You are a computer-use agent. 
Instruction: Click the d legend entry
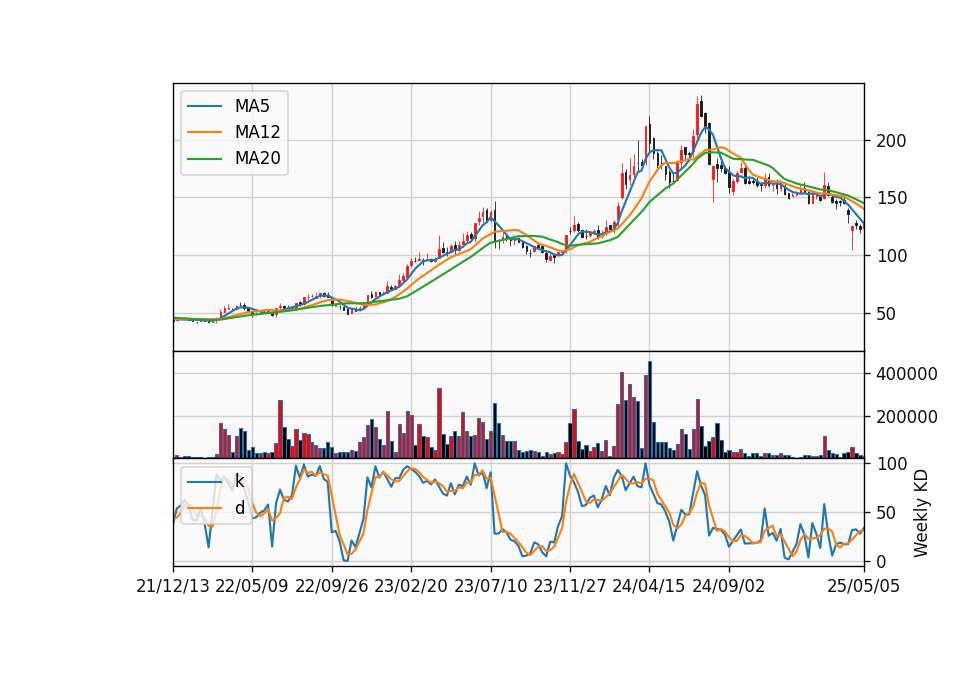(x=239, y=508)
